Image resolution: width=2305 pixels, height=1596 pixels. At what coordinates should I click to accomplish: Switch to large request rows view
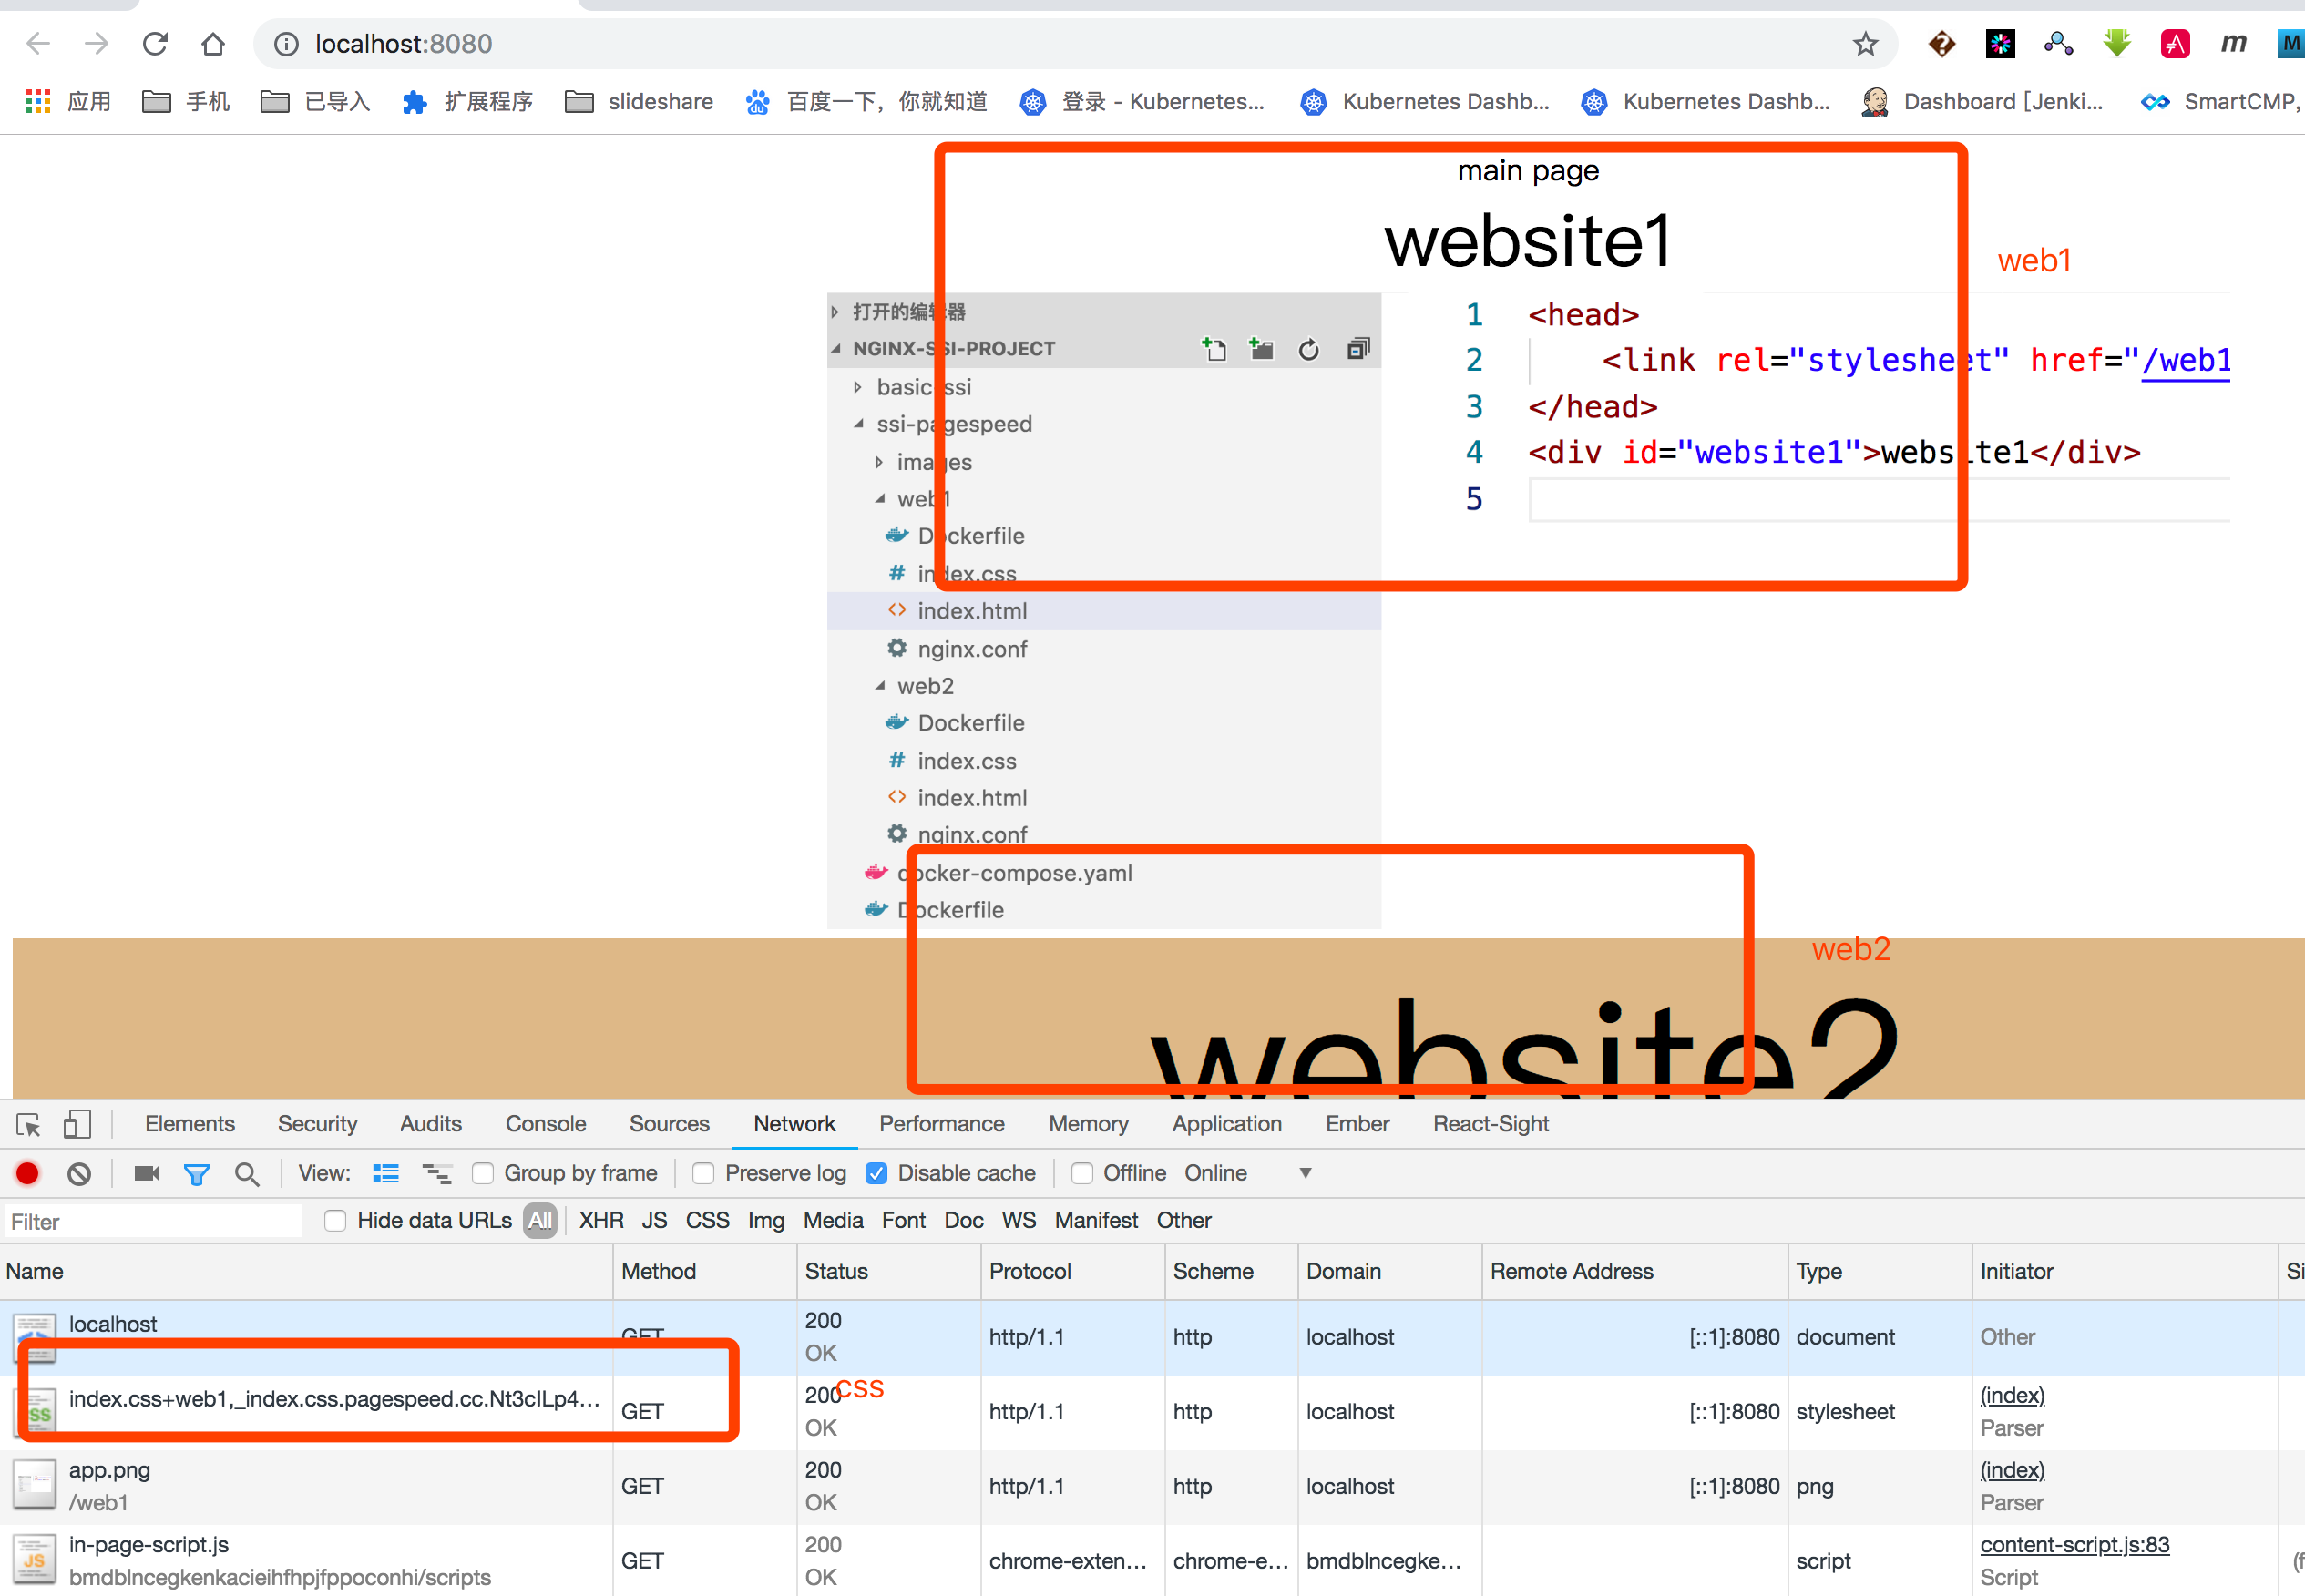386,1173
